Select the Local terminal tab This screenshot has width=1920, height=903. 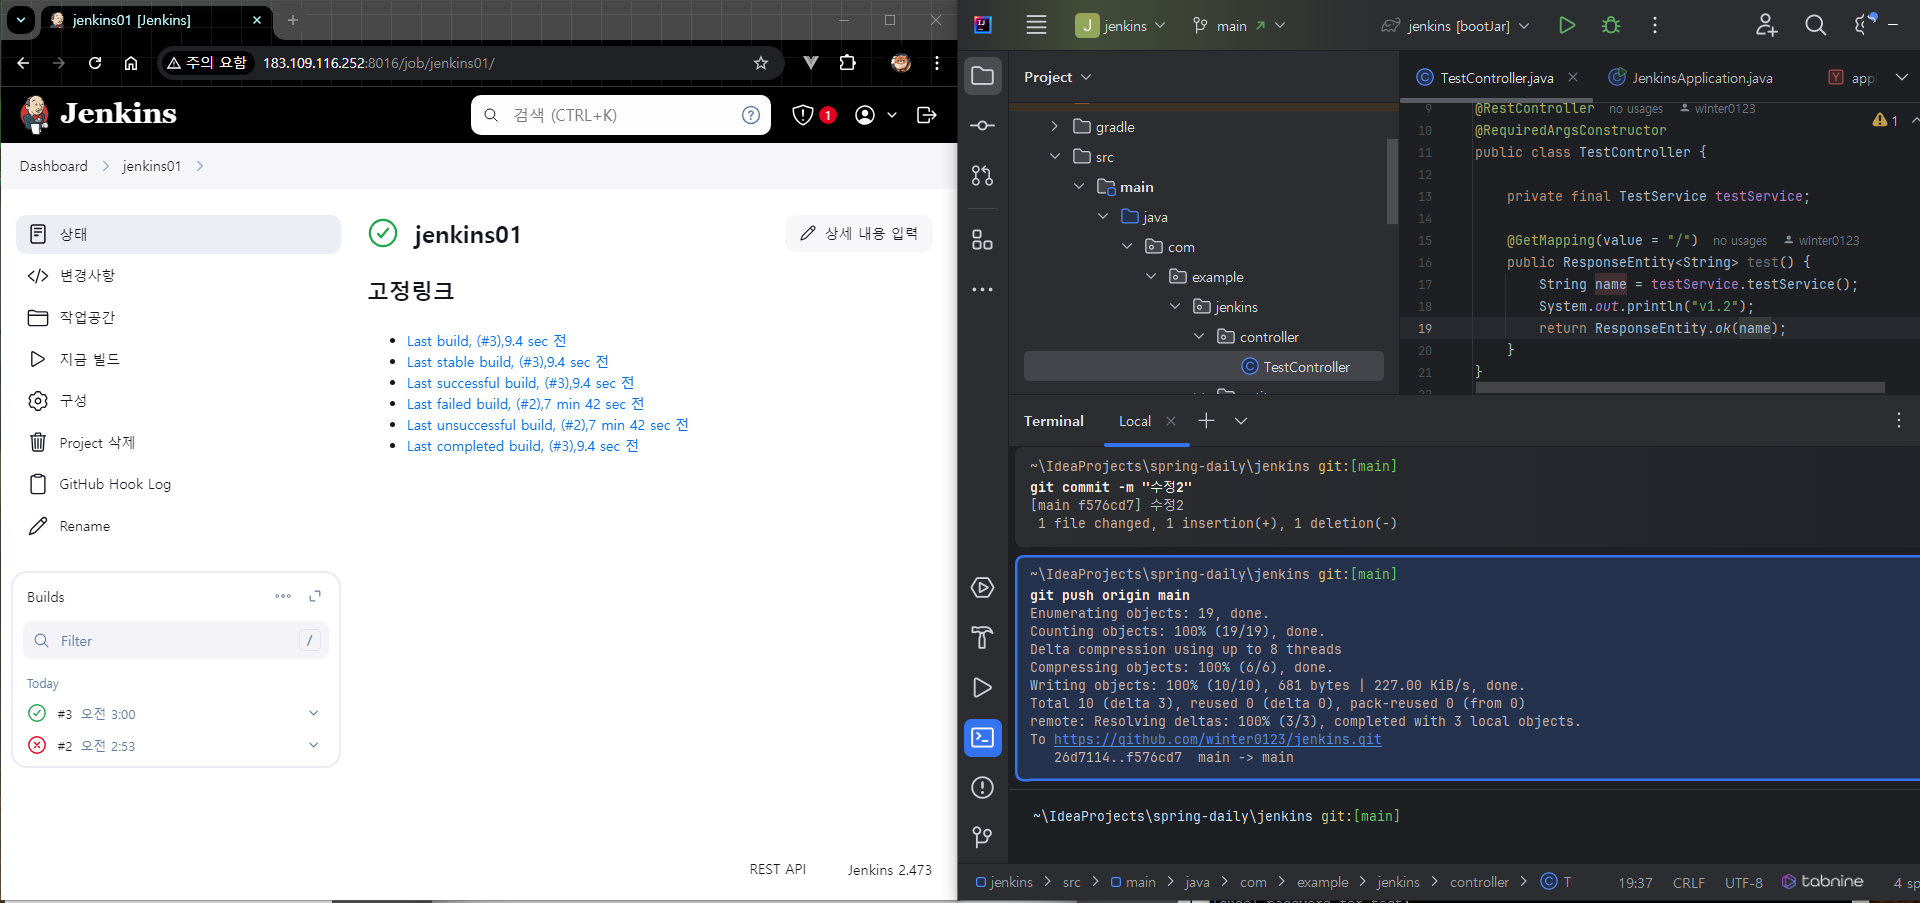[x=1135, y=421]
